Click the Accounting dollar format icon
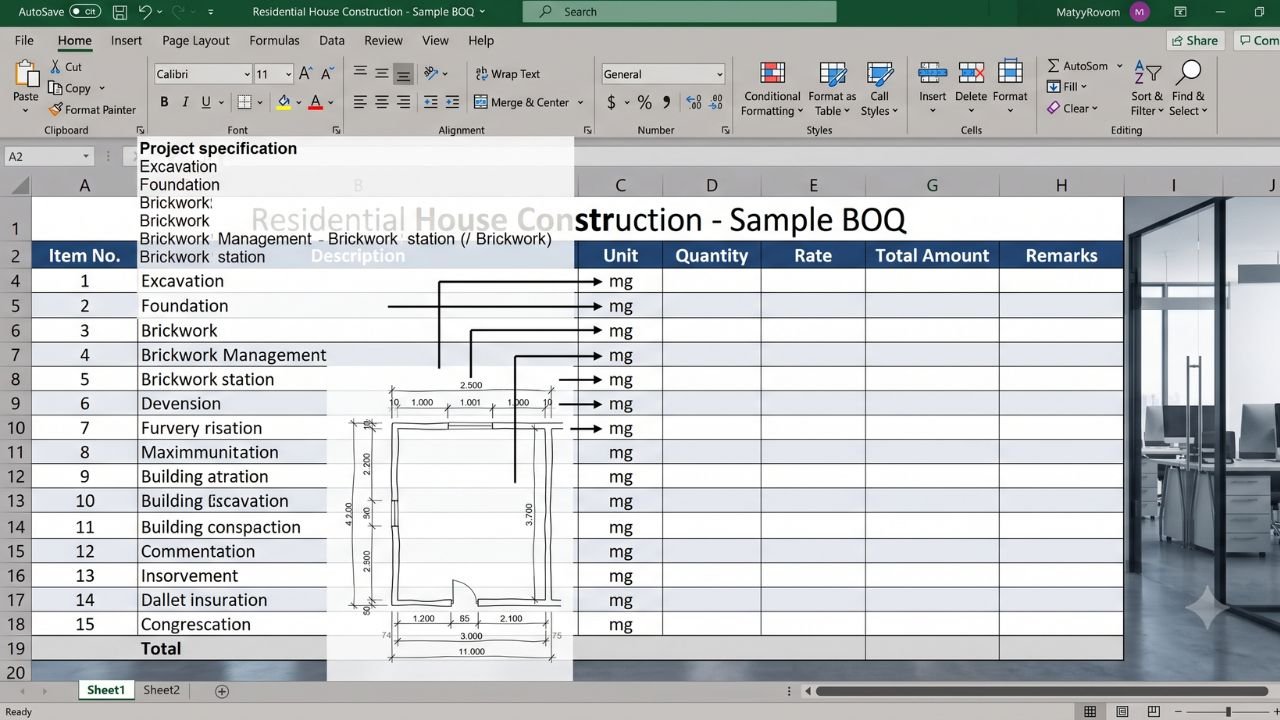The image size is (1280, 720). point(611,102)
